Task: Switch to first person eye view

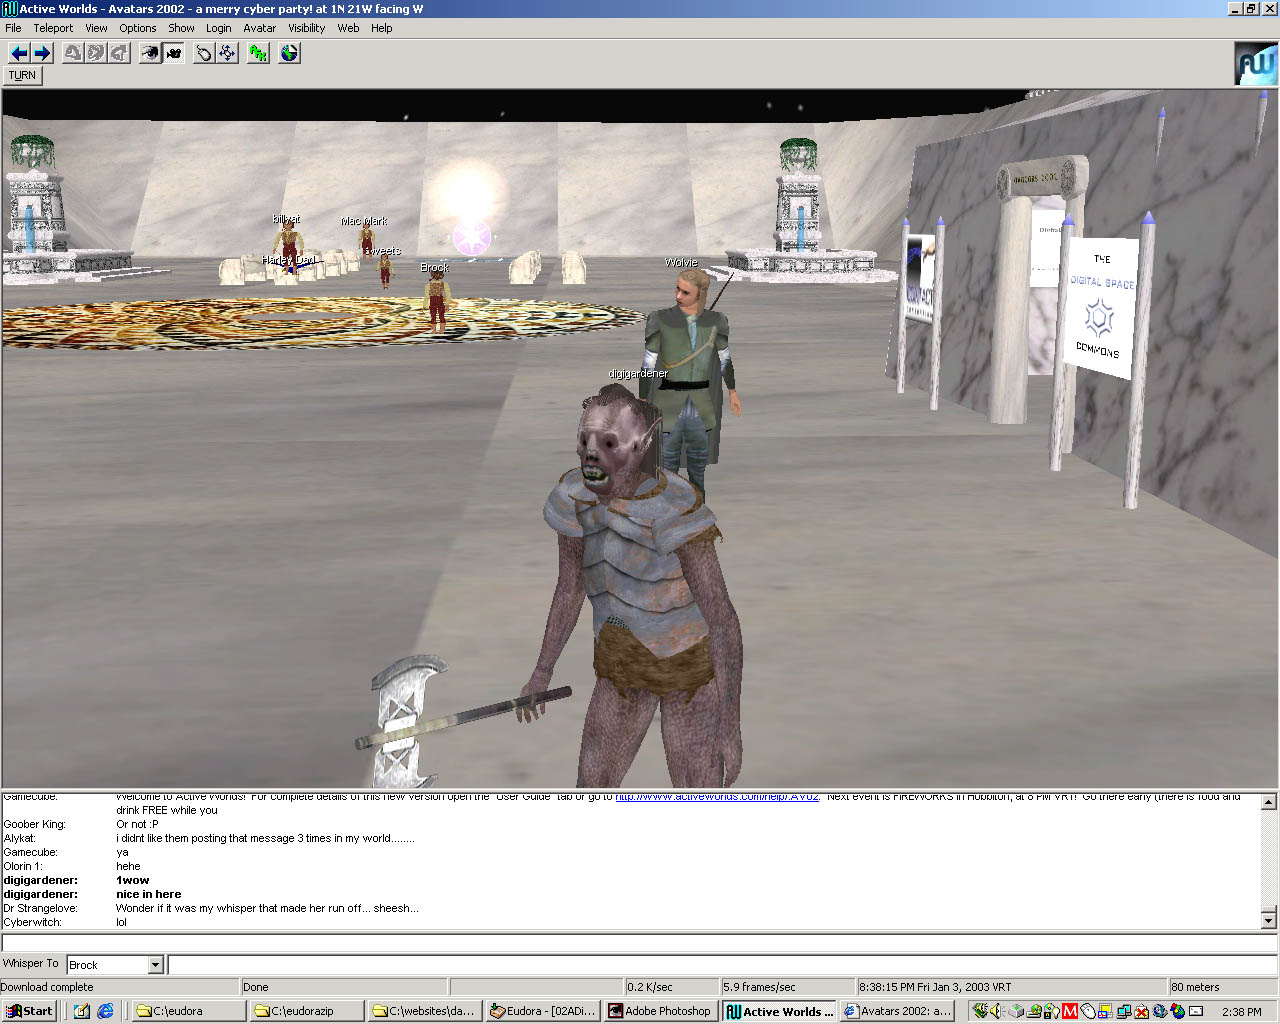Action: pos(150,53)
